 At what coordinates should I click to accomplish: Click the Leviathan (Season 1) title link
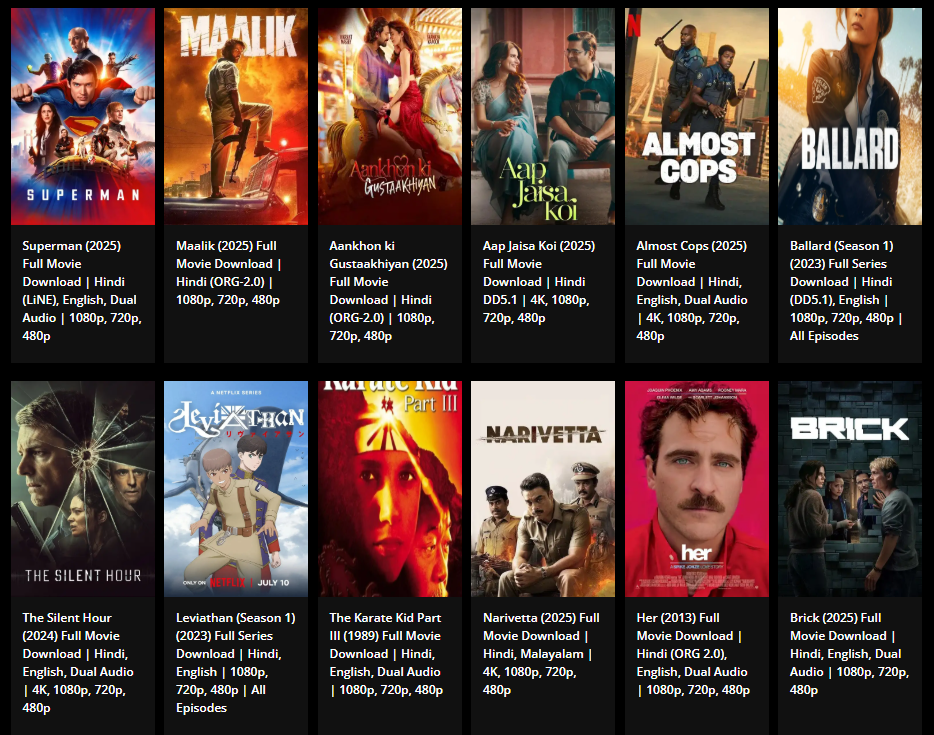tap(236, 663)
